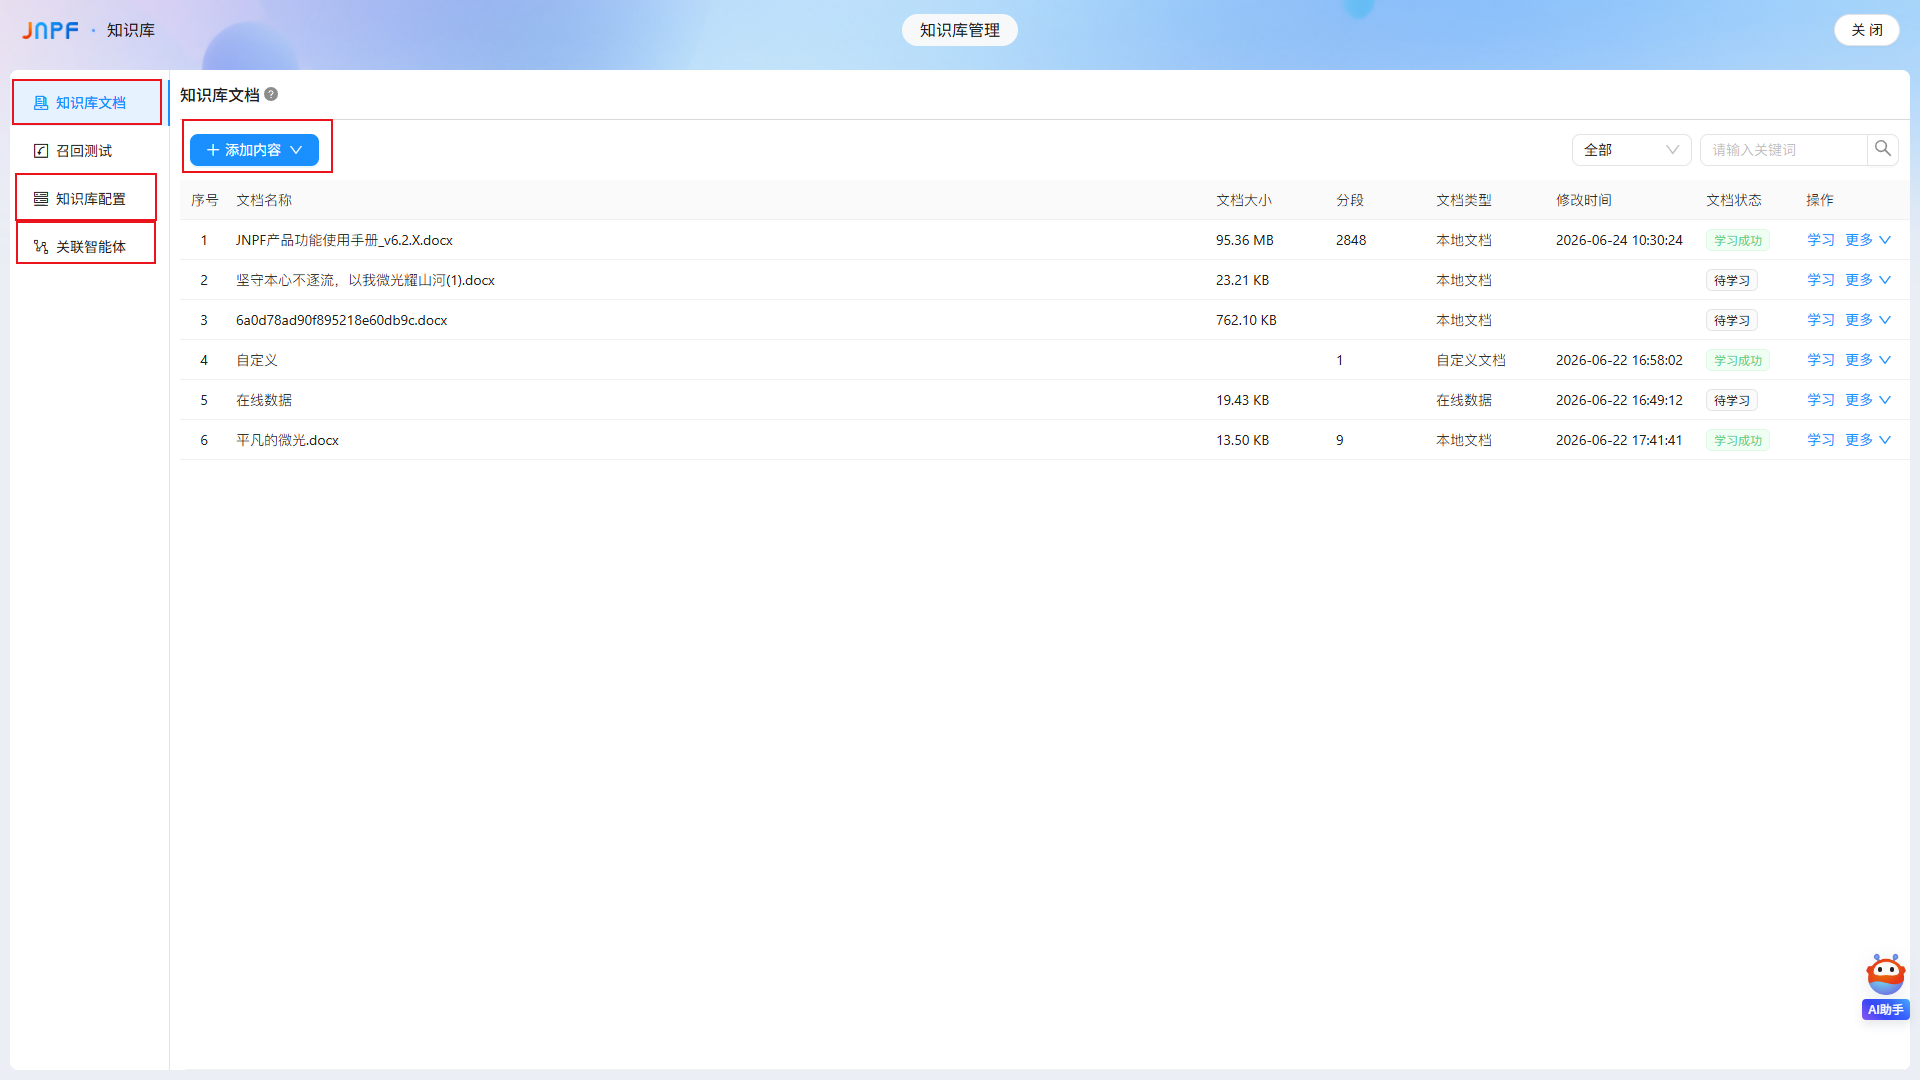Expand 更多 for 平凡的微光.docx row
Screen dimensions: 1920x1080
click(1868, 440)
